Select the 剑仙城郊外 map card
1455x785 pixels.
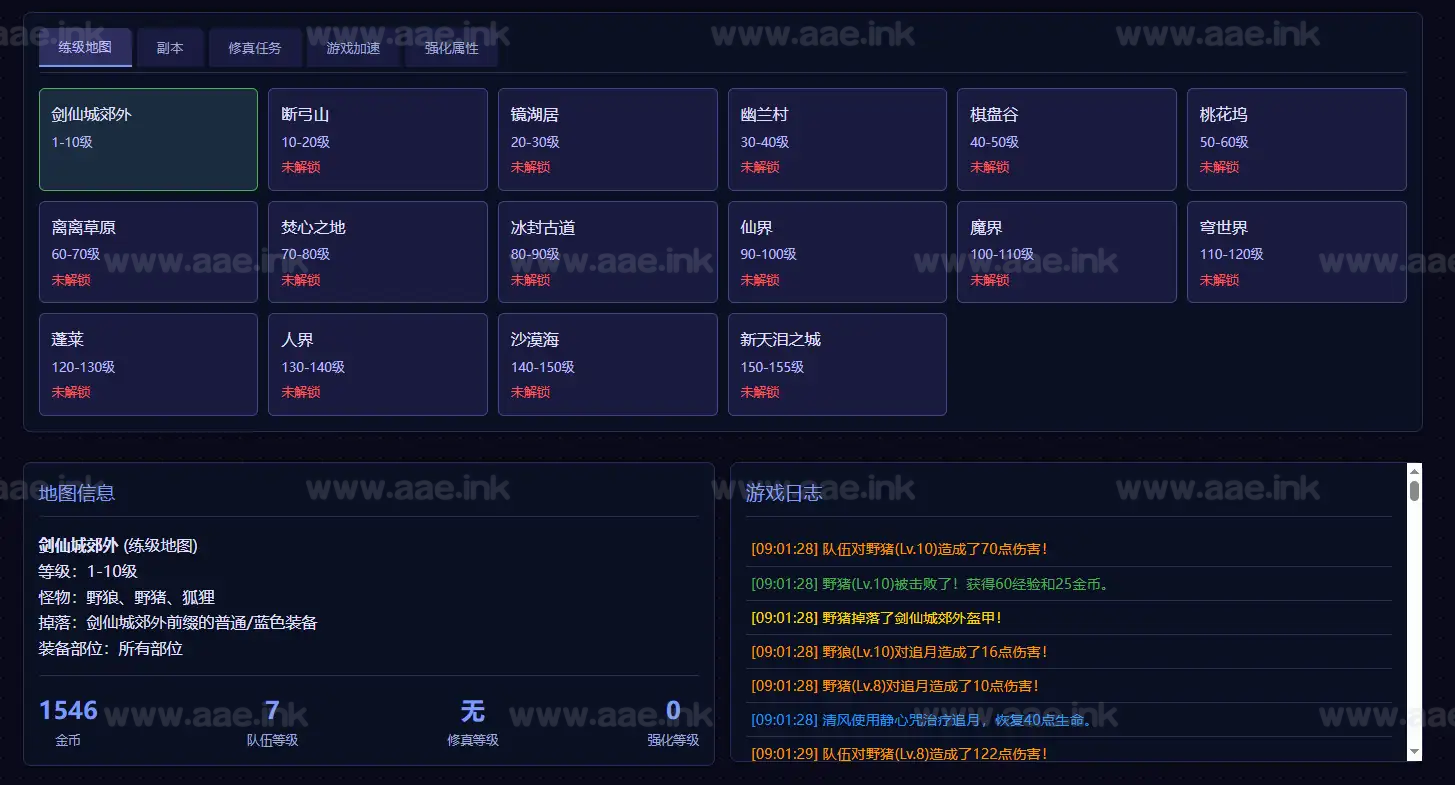pos(148,139)
